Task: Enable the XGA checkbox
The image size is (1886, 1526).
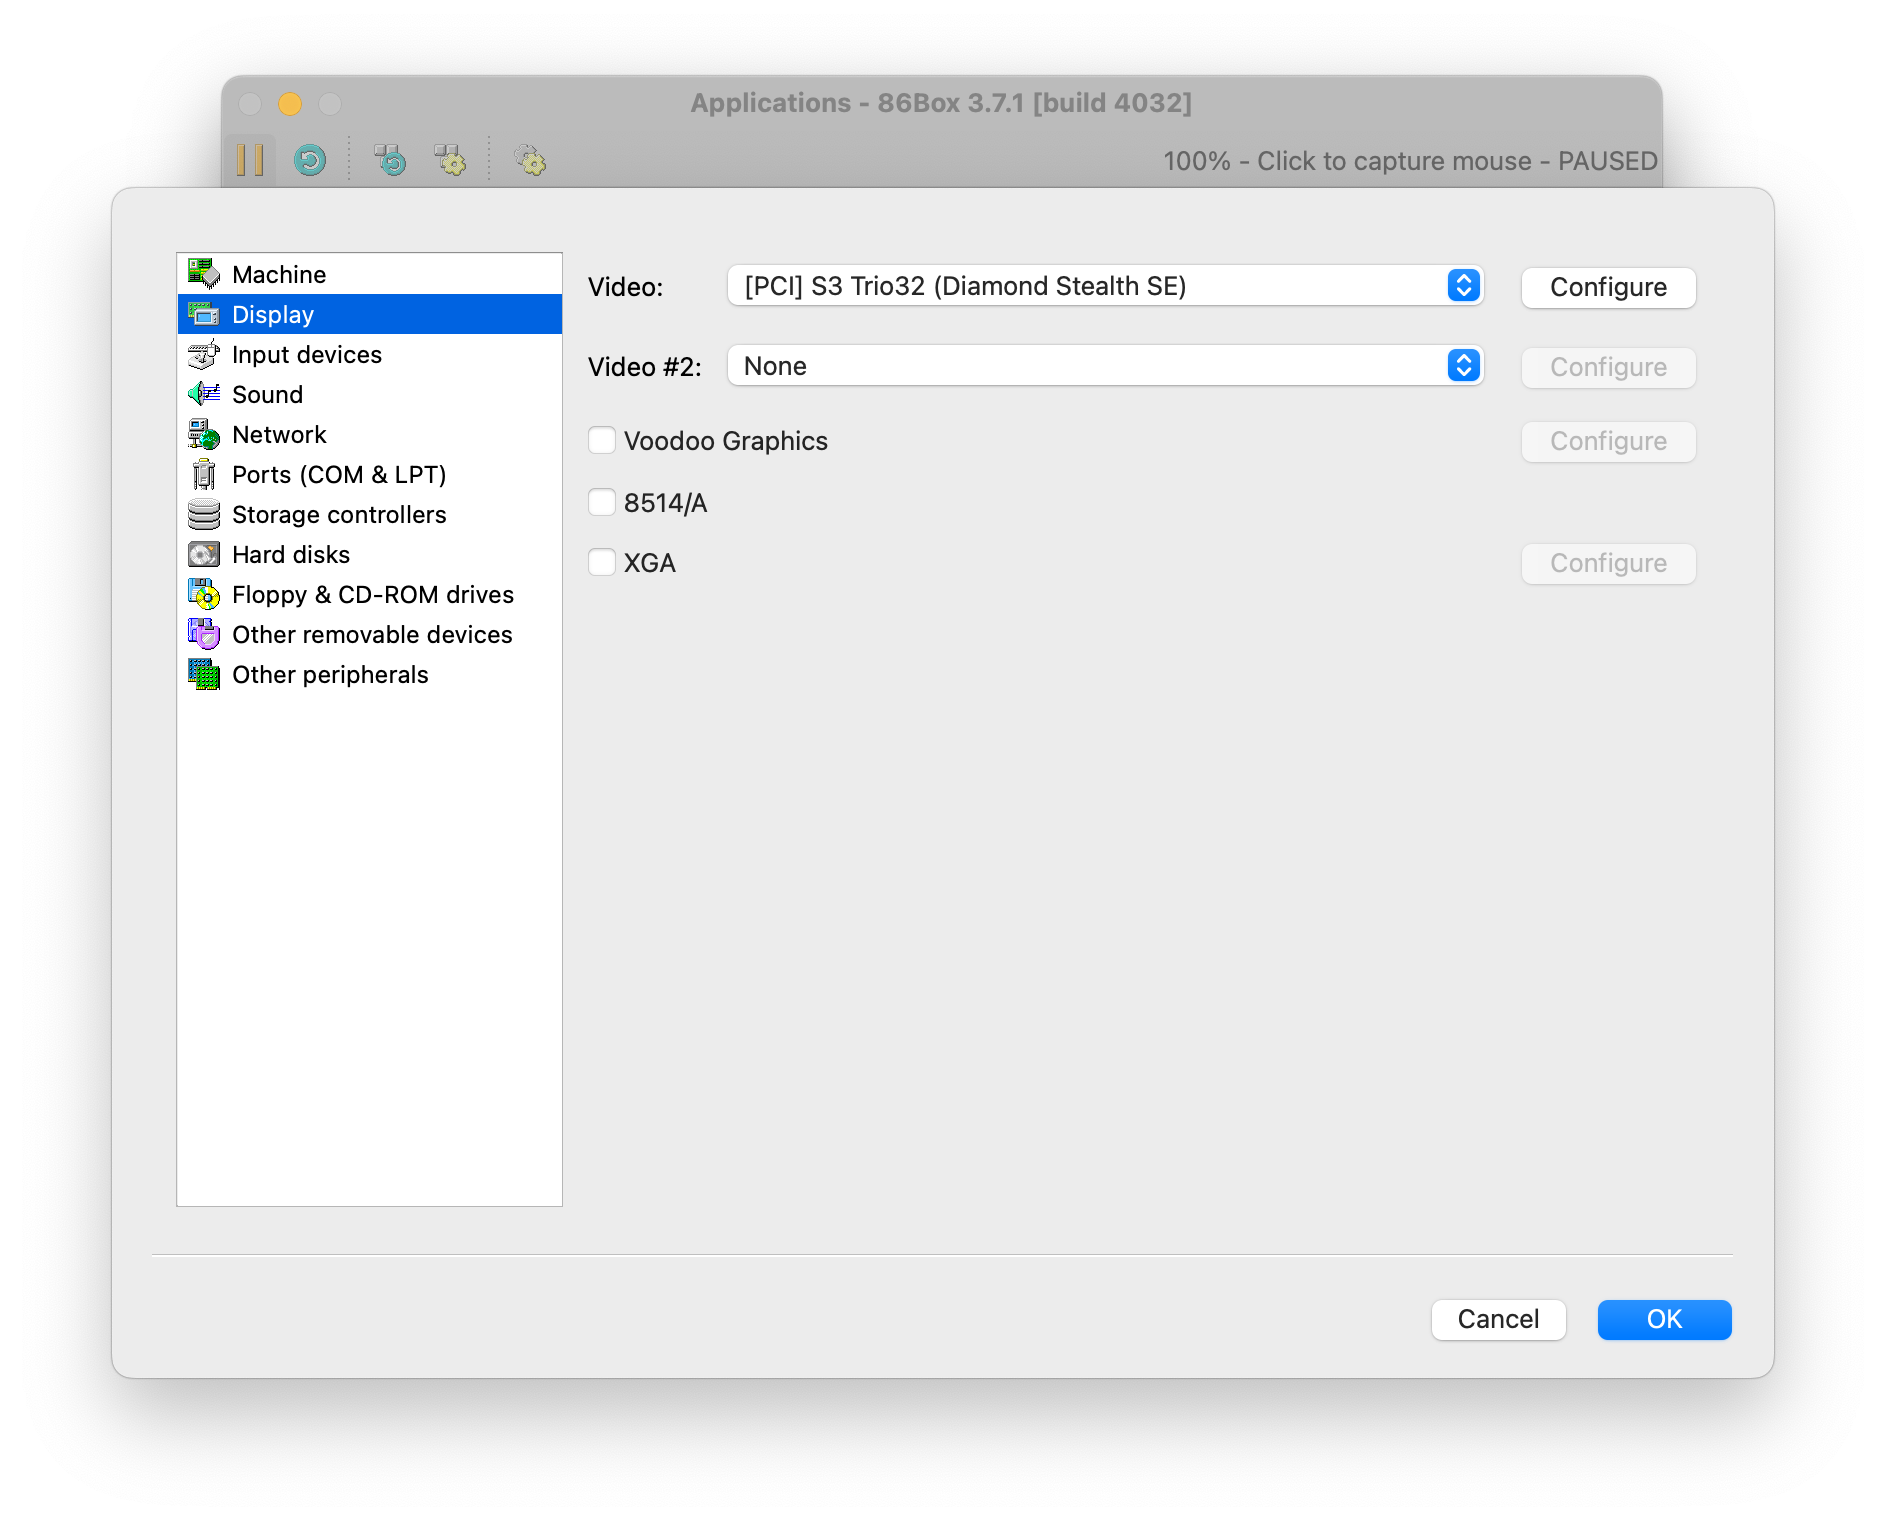Action: click(x=602, y=562)
